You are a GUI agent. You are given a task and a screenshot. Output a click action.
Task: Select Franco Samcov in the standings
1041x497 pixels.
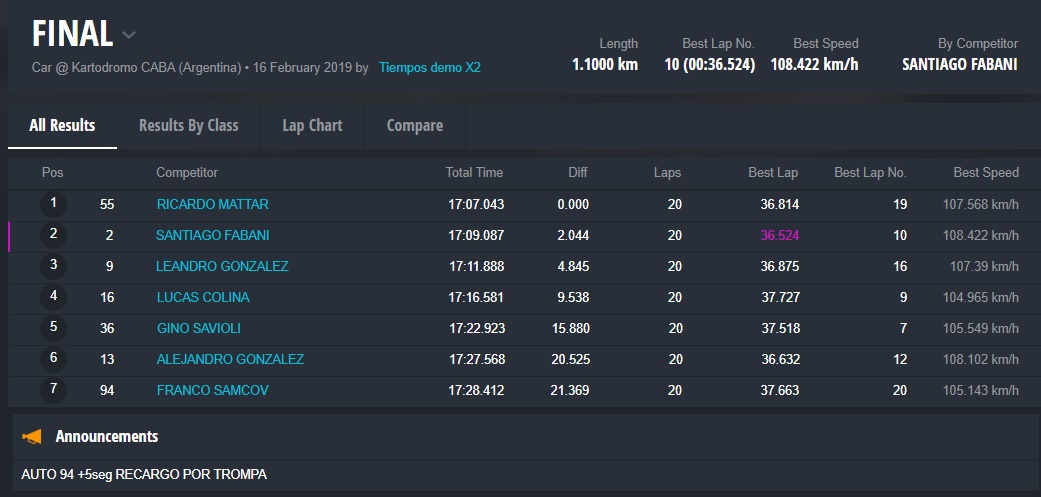click(x=212, y=390)
